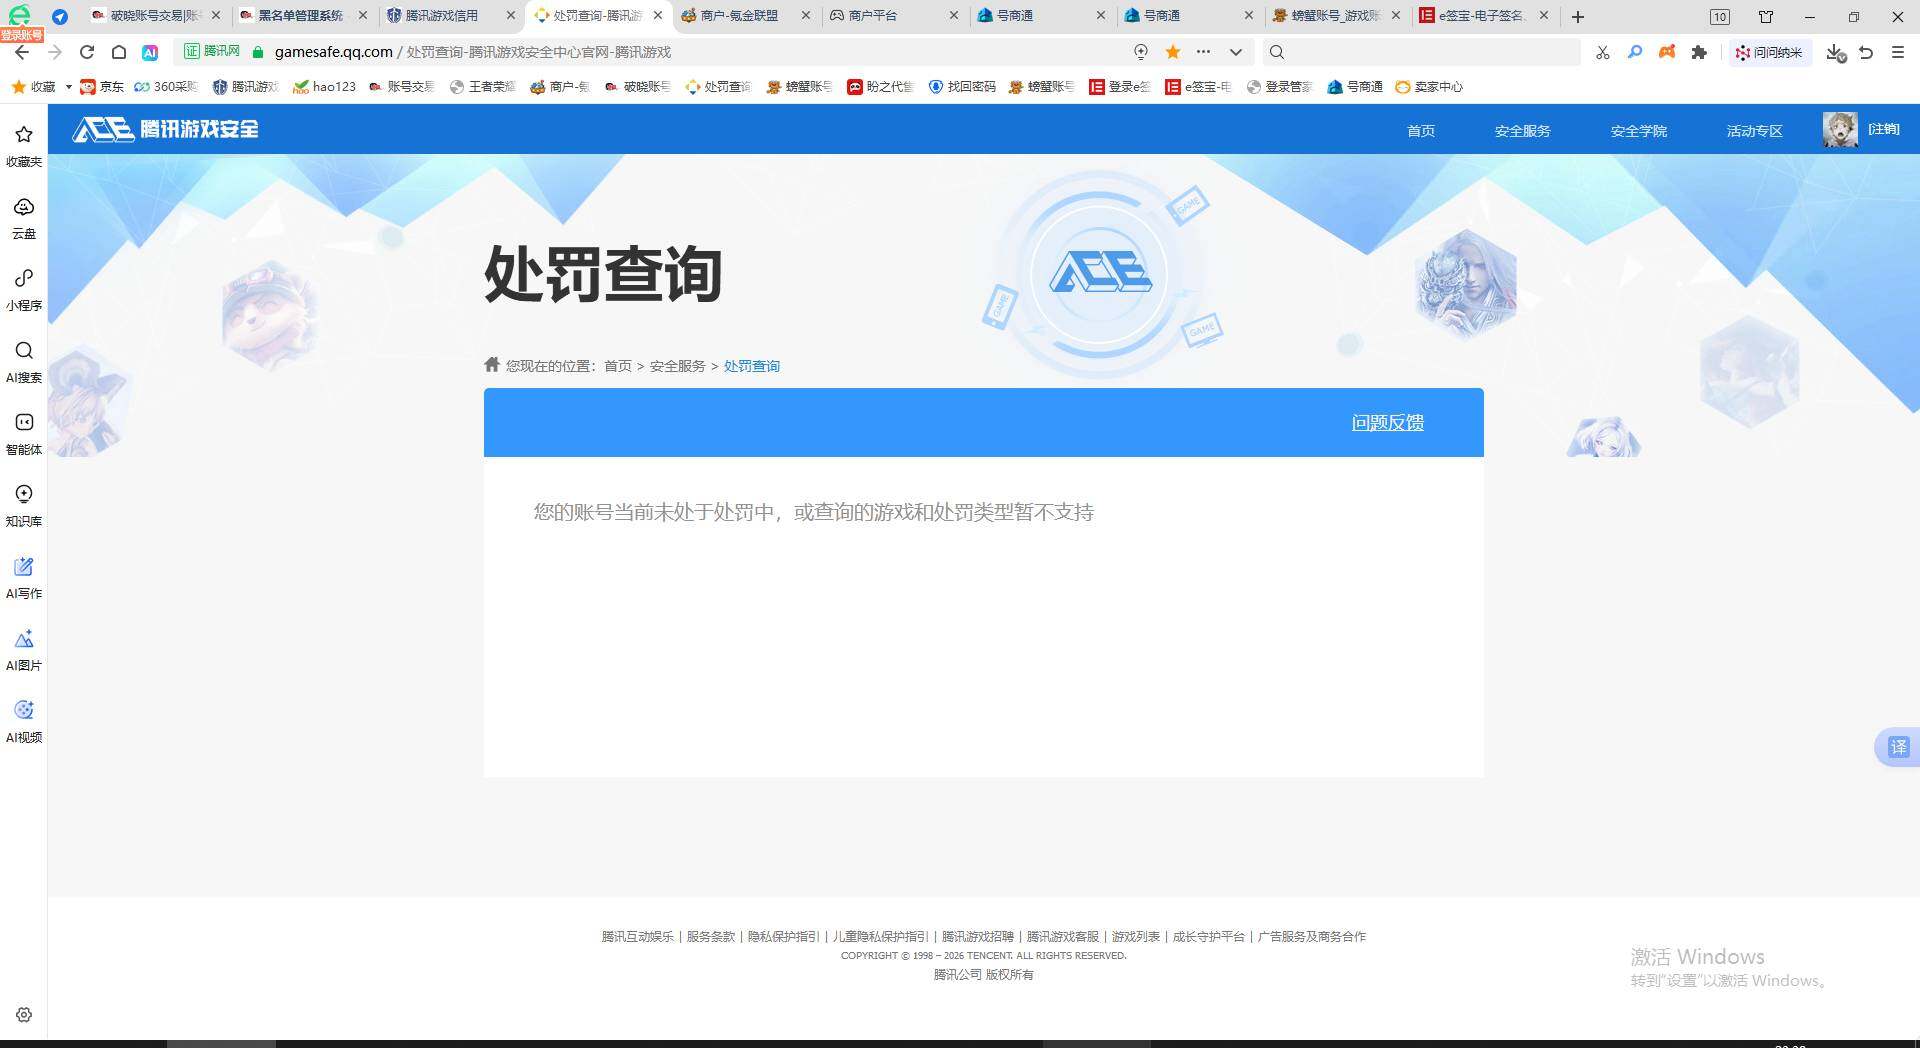Click the 问题反馈 feedback link
The width and height of the screenshot is (1920, 1048).
click(1387, 422)
